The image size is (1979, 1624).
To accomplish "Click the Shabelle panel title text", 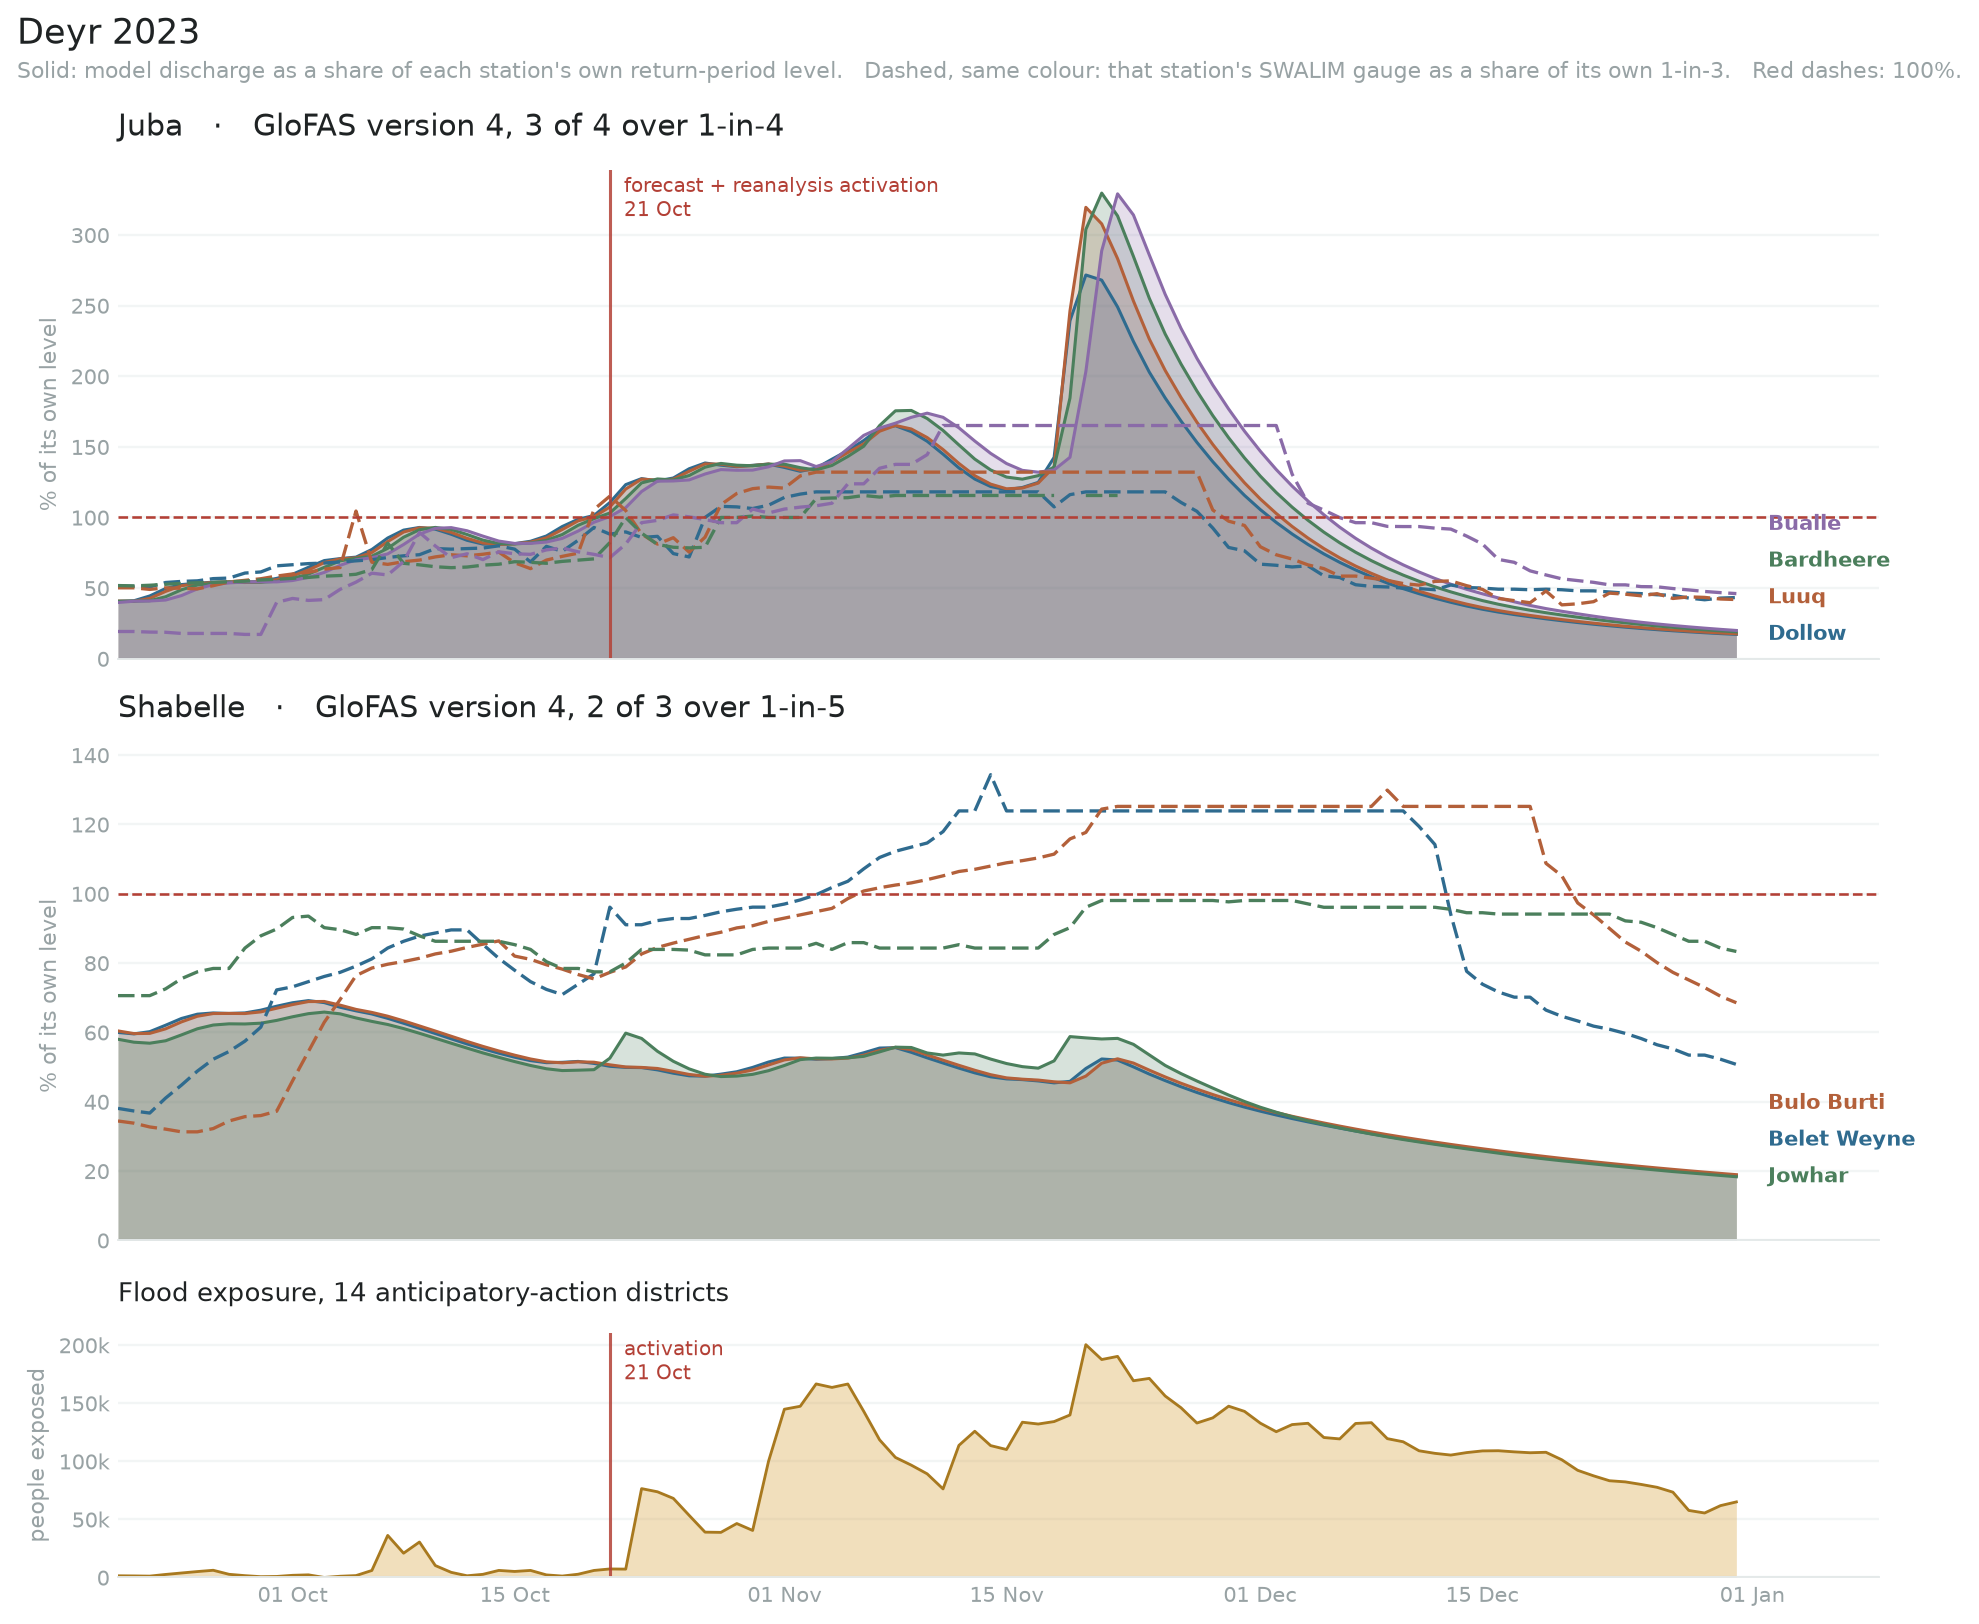I will [481, 708].
